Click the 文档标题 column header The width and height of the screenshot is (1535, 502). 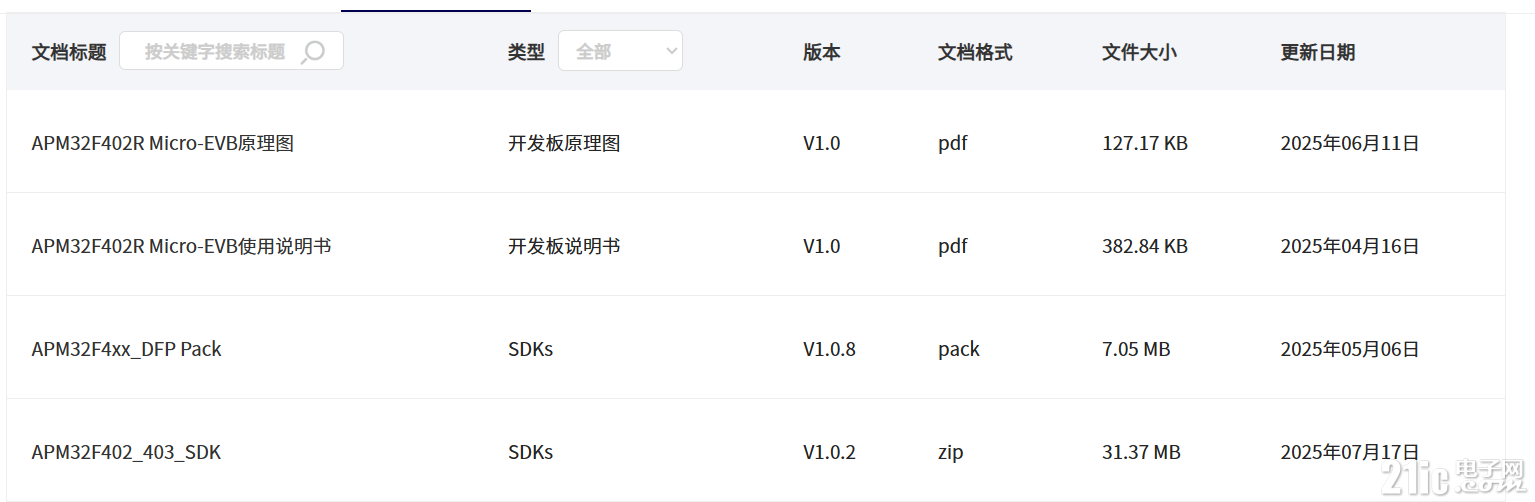tap(69, 52)
